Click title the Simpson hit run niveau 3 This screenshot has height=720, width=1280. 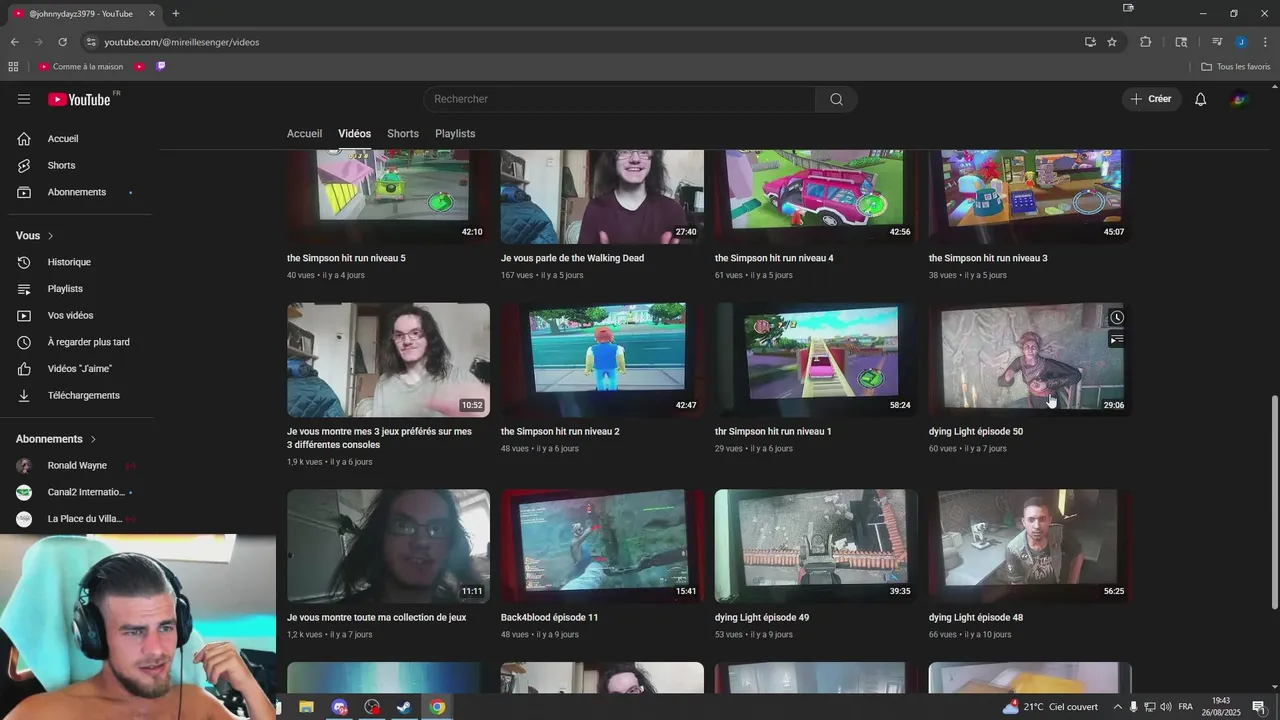tap(988, 258)
